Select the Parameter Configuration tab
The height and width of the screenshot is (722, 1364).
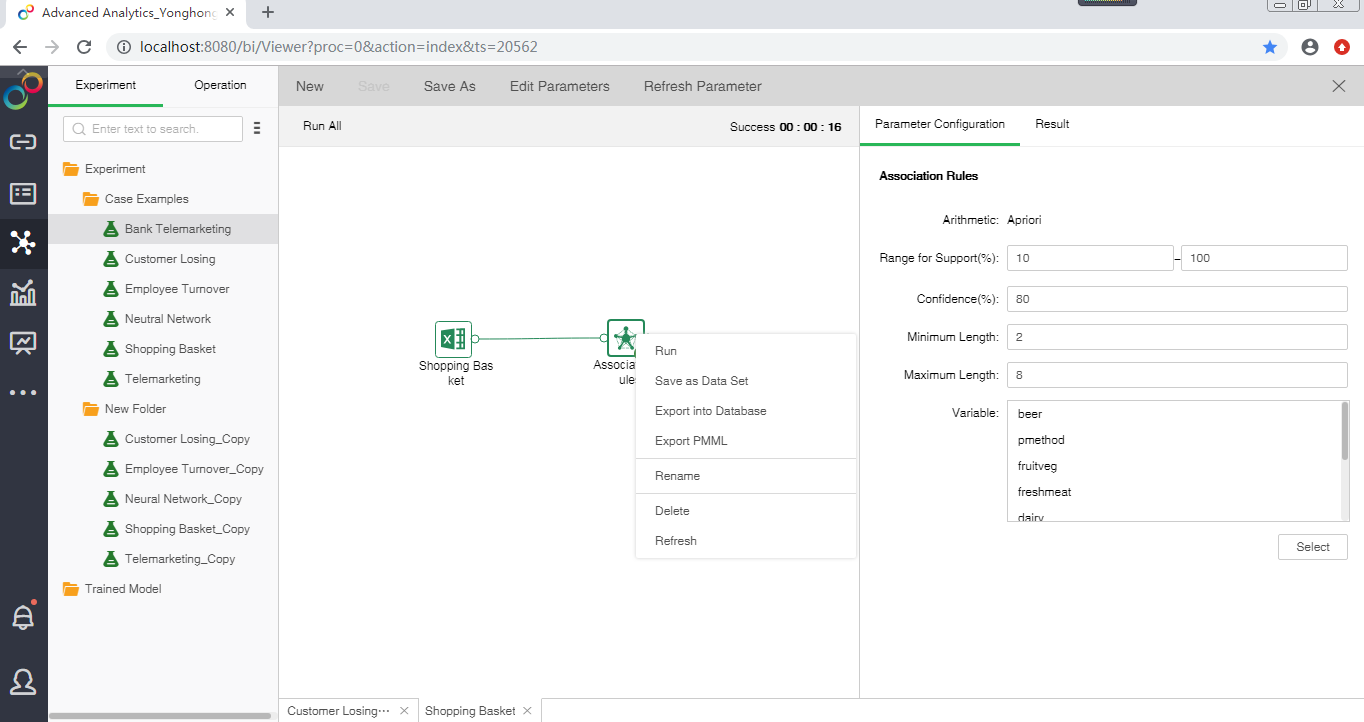tap(940, 124)
